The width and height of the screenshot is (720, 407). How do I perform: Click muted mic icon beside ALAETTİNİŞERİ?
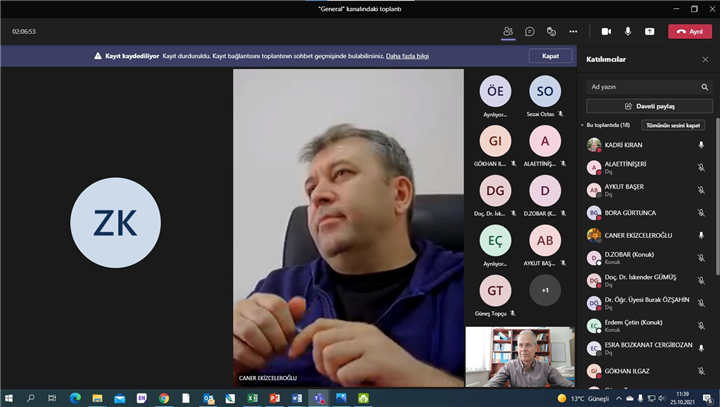point(701,167)
